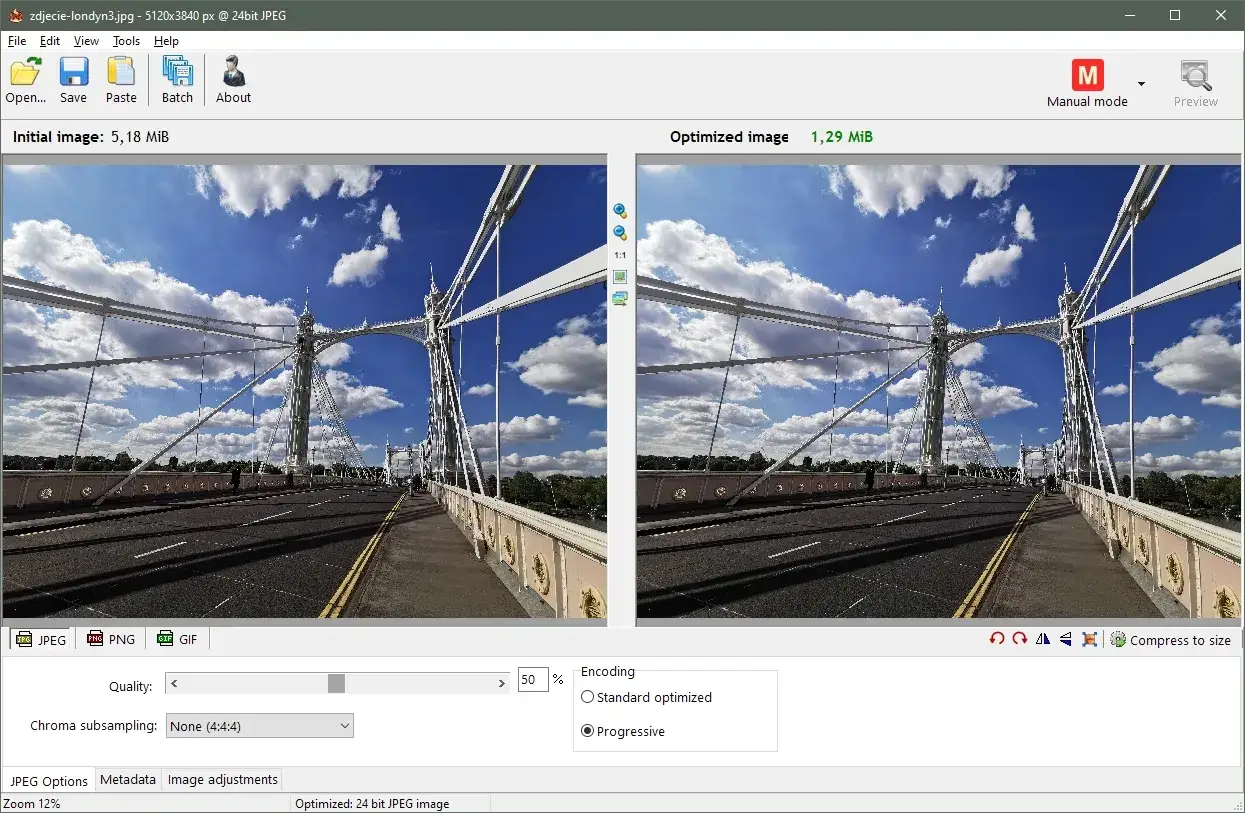Select the Progressive encoding radio button
Image resolution: width=1245 pixels, height=813 pixels.
tap(588, 731)
